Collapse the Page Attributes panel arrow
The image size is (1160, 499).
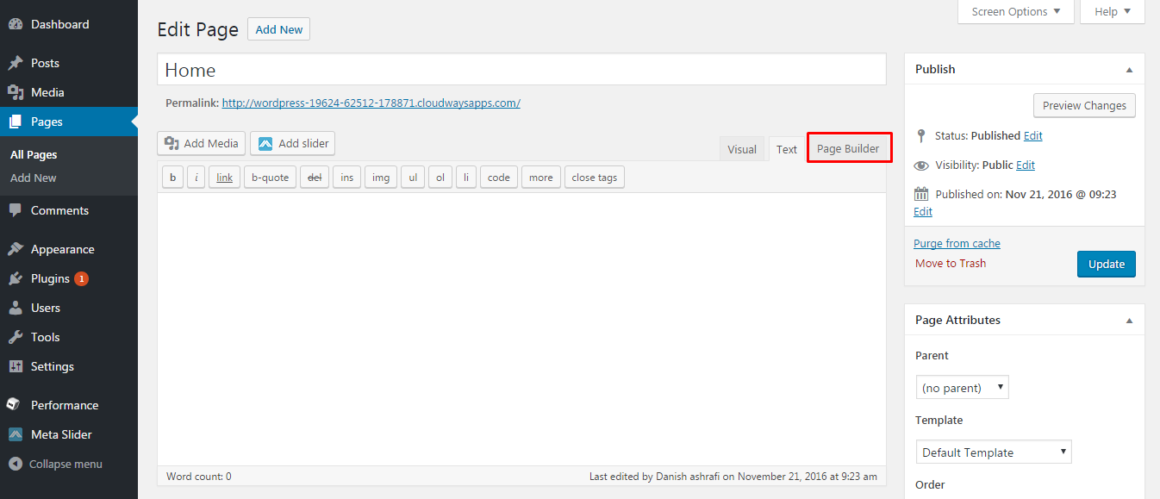(1129, 321)
